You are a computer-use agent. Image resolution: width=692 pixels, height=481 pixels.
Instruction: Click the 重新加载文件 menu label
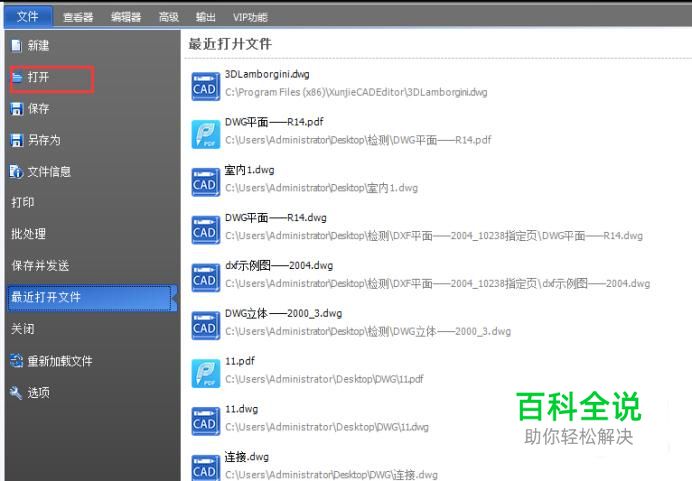[60, 361]
